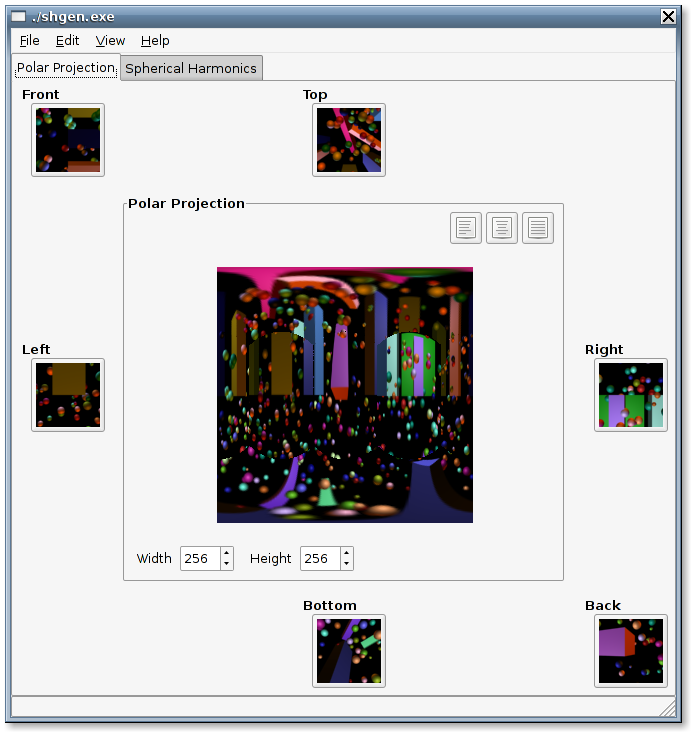This screenshot has width=691, height=732.
Task: Click the './shgen.exe' title bar text
Action: [x=73, y=17]
